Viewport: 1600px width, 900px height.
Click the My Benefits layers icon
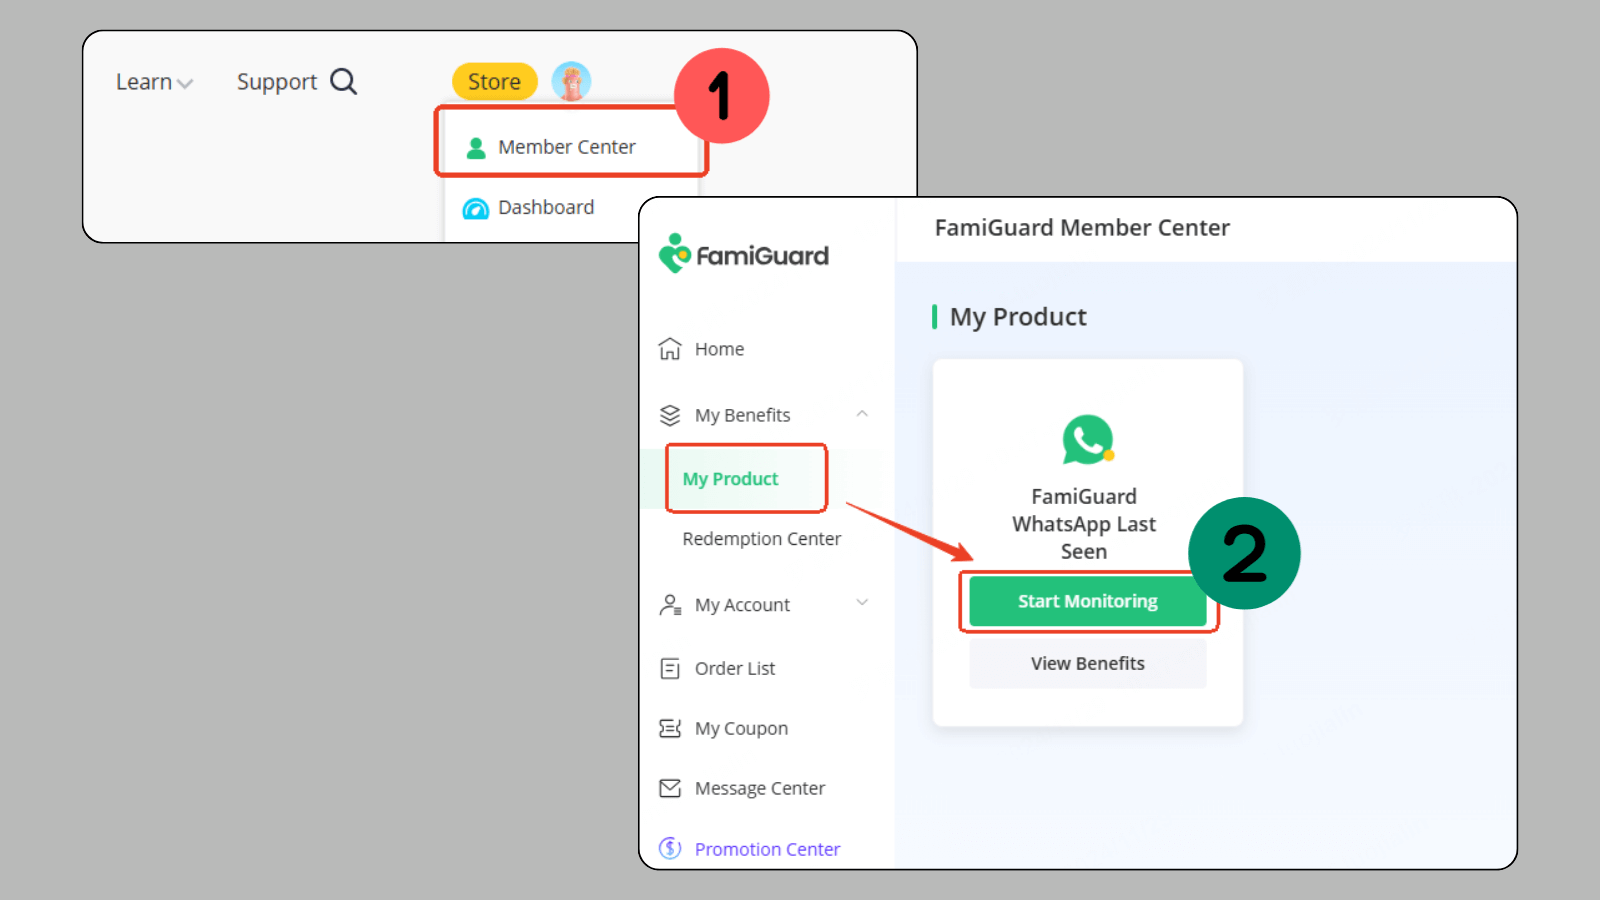point(670,415)
